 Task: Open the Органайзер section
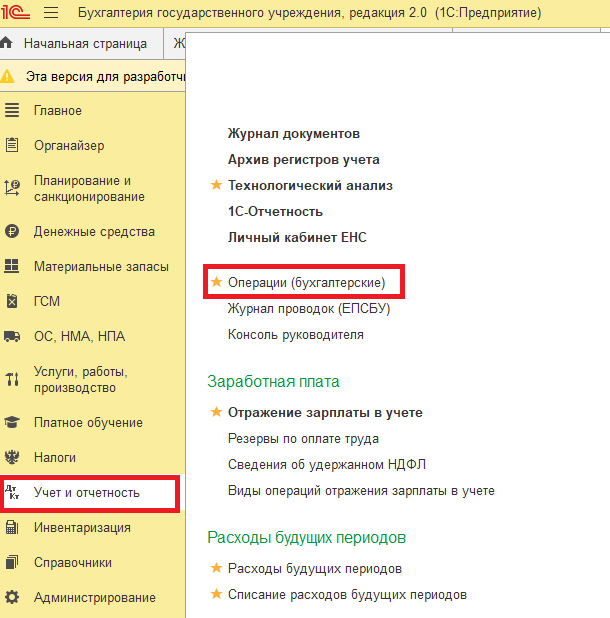69,145
